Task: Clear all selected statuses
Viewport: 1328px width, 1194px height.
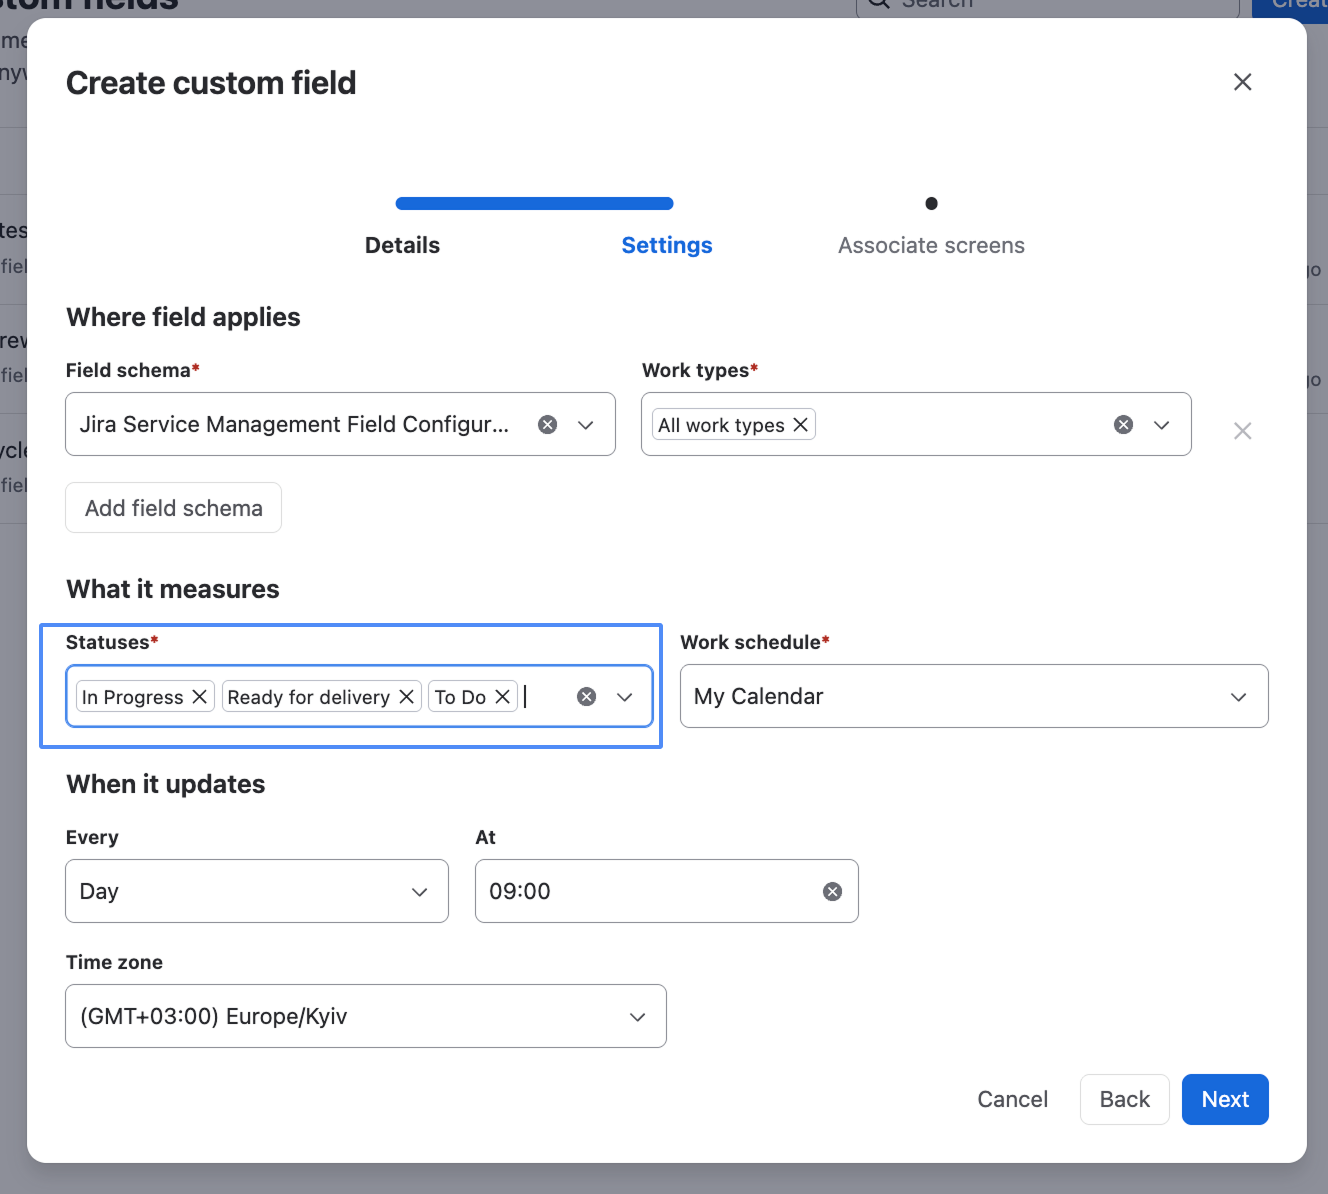Action: coord(587,697)
